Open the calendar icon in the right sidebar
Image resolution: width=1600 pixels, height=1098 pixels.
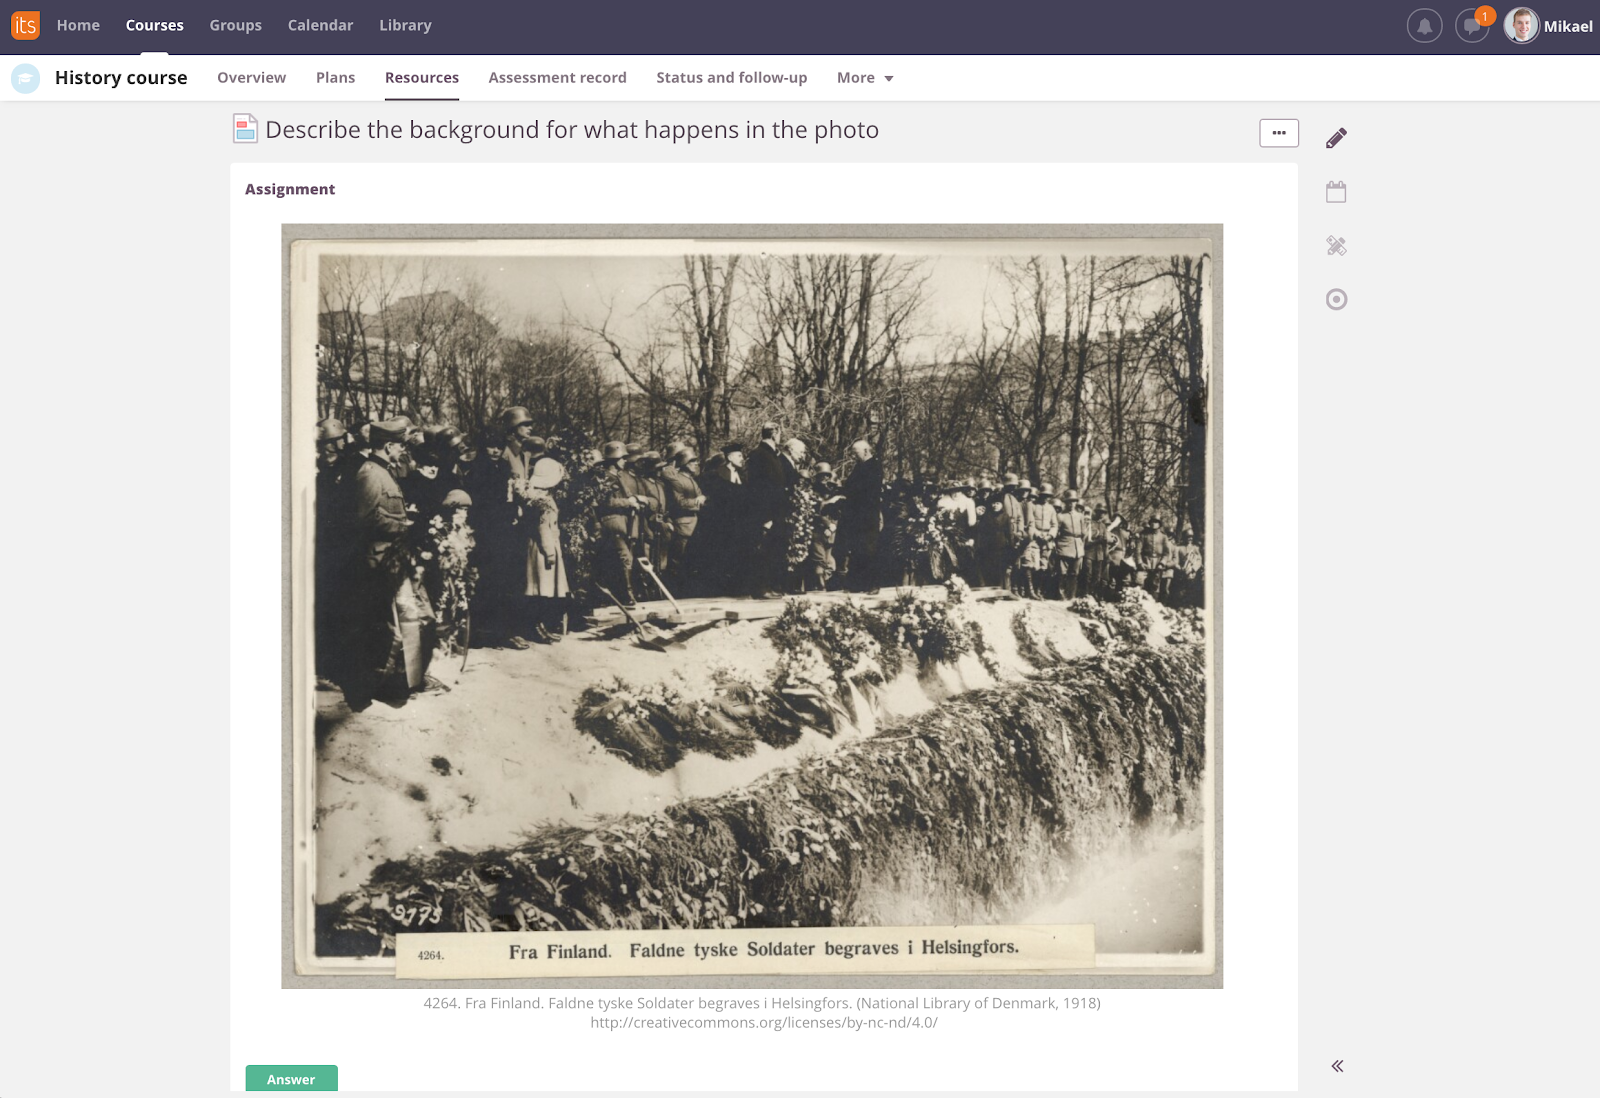click(x=1336, y=192)
